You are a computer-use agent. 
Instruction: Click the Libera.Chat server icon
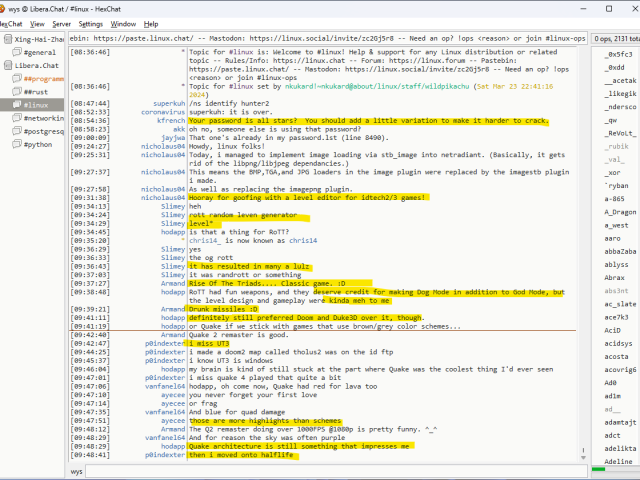click(x=10, y=64)
